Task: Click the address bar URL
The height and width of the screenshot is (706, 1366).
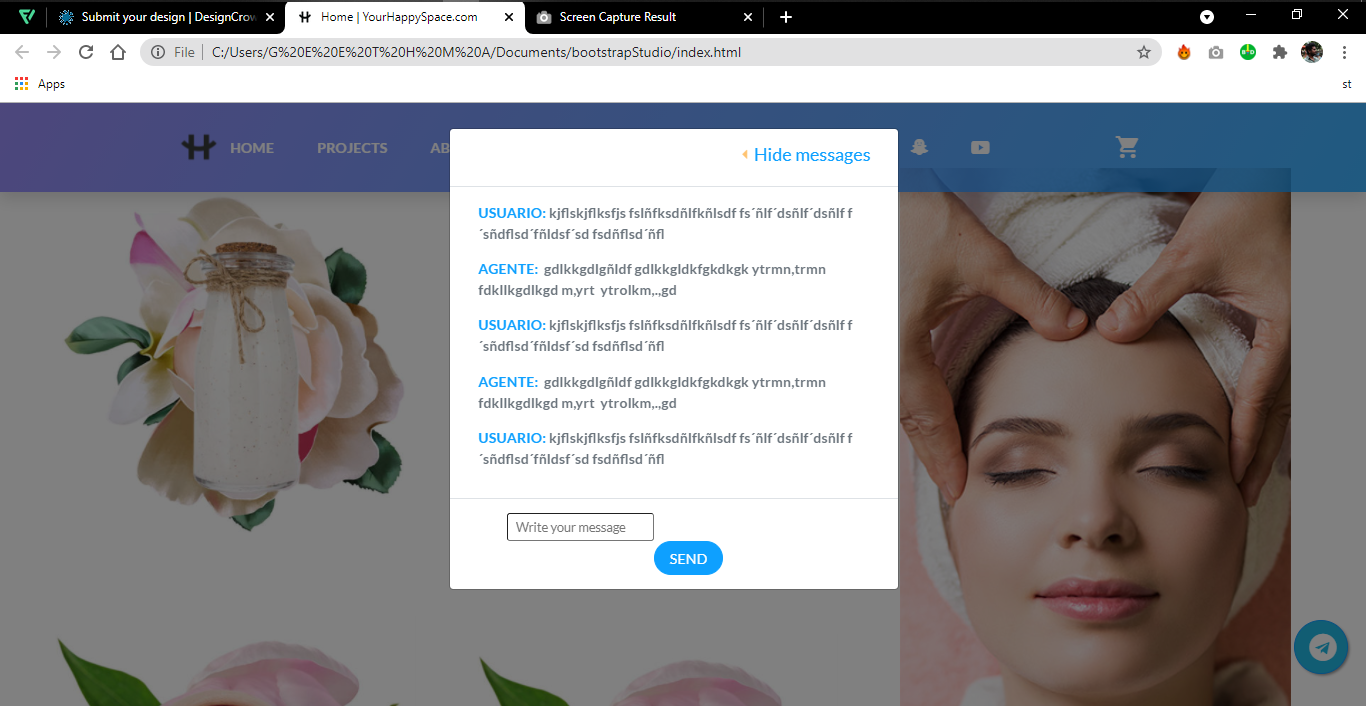Action: 477,52
